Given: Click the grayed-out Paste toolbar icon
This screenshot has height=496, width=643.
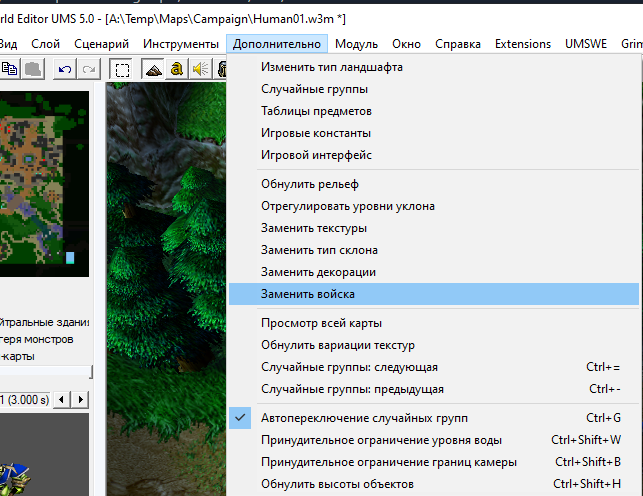Looking at the screenshot, I should click(34, 69).
